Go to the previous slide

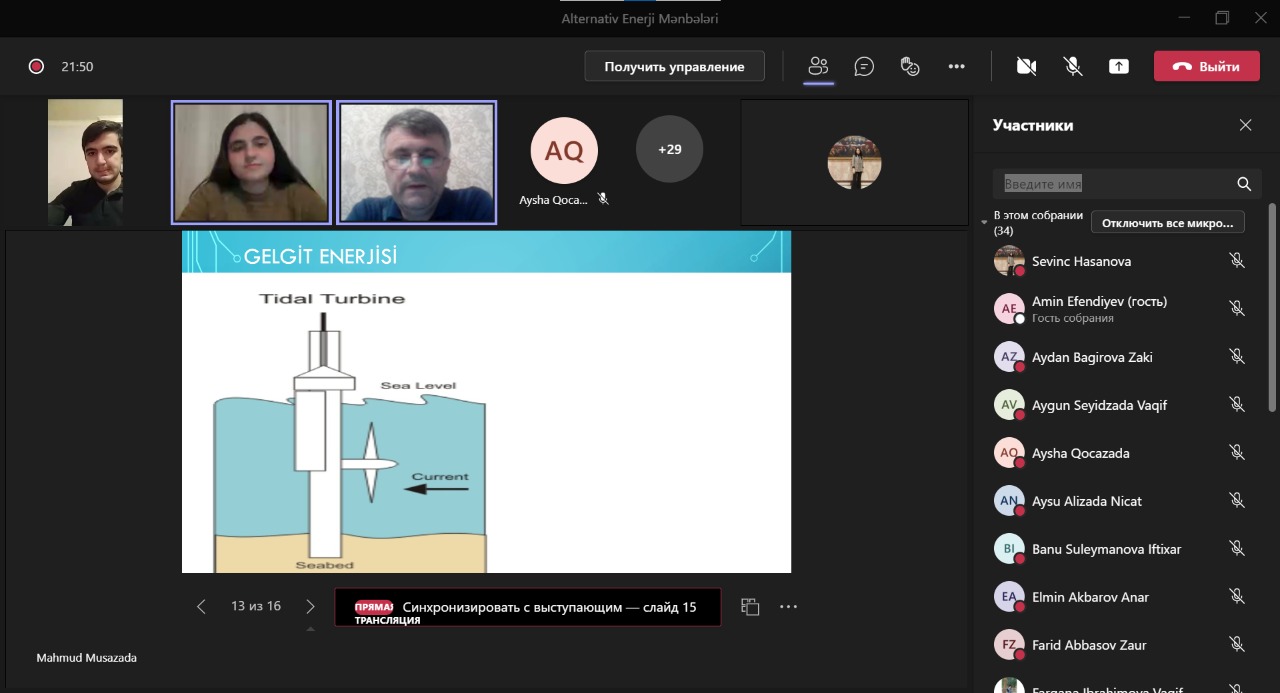pos(201,606)
